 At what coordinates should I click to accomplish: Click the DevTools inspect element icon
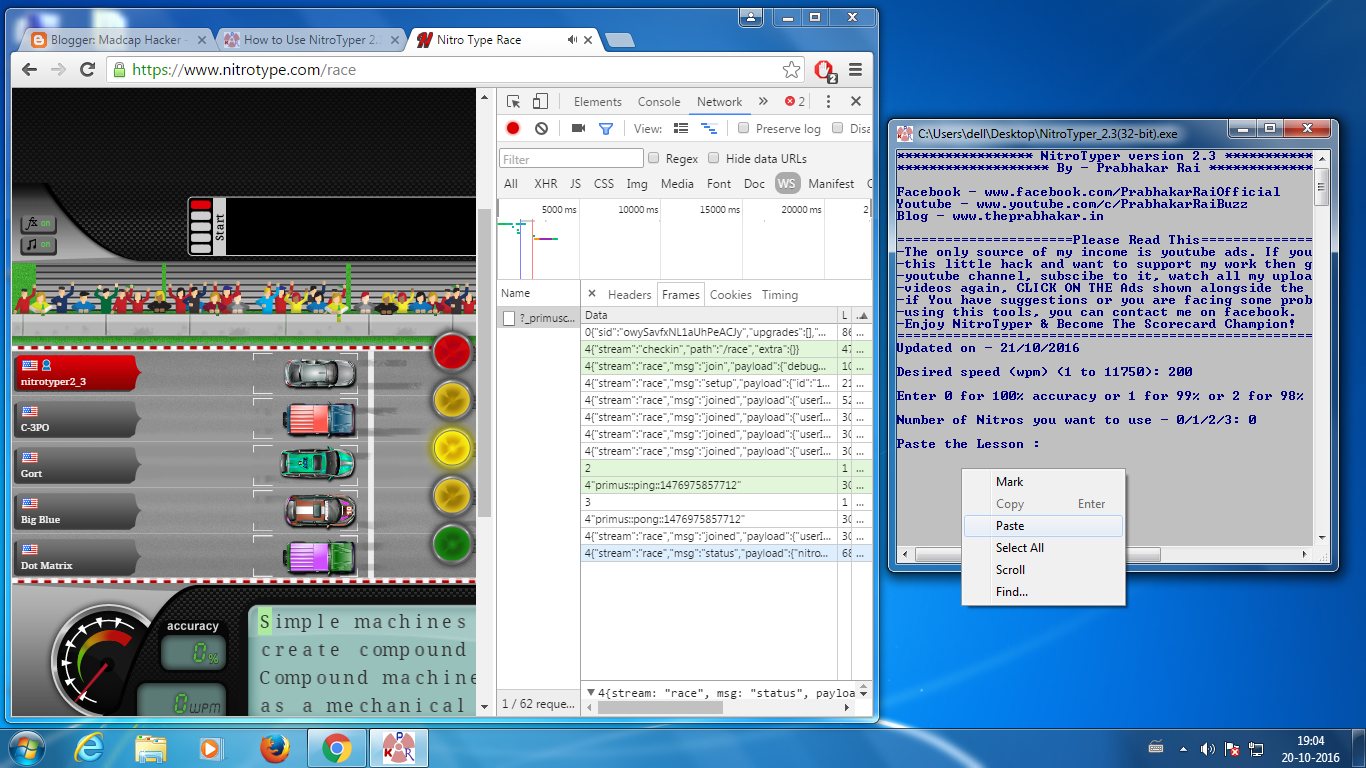click(x=514, y=101)
